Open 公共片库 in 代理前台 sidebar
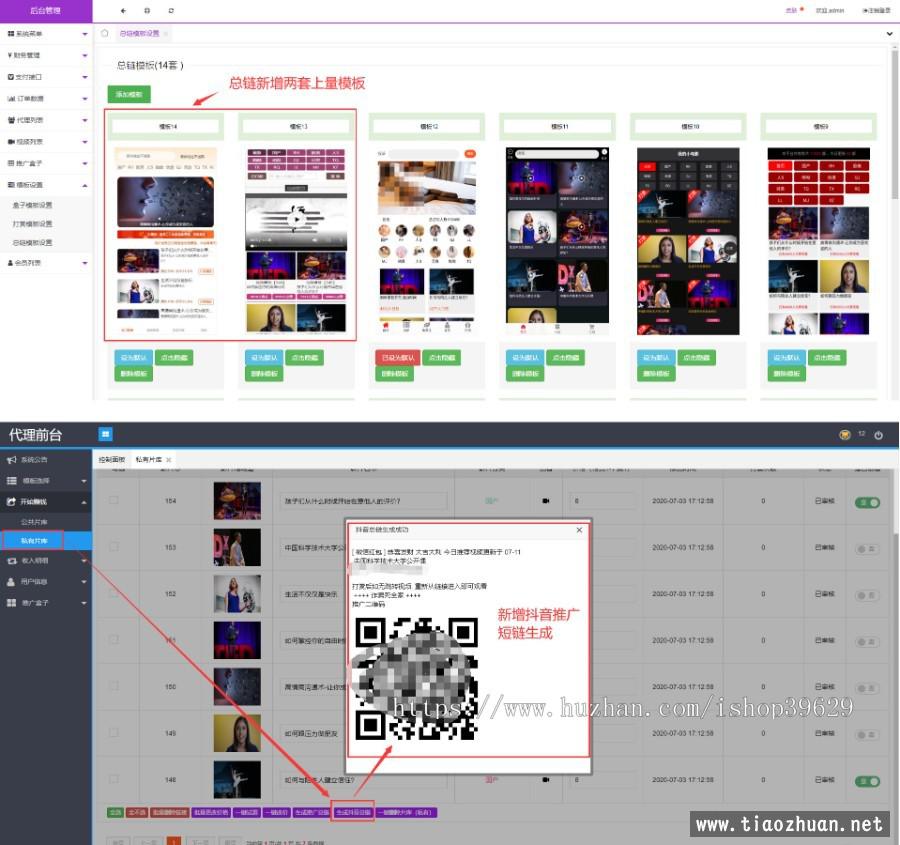The image size is (900, 845). pyautogui.click(x=34, y=522)
